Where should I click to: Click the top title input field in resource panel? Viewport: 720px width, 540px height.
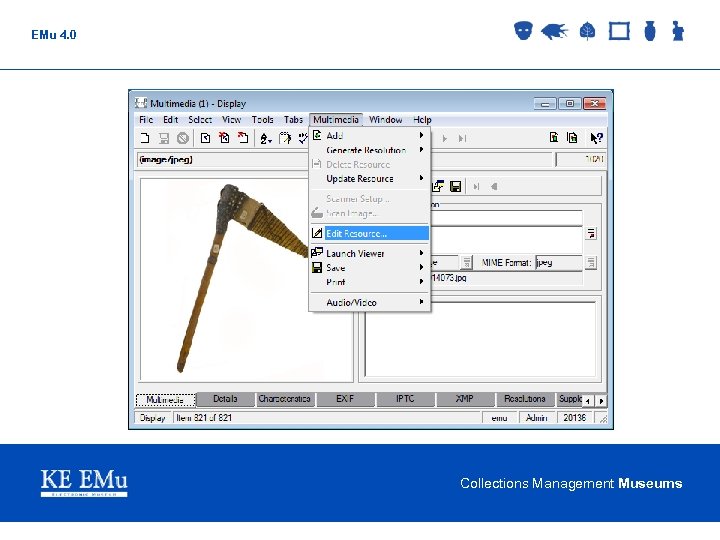click(x=506, y=218)
